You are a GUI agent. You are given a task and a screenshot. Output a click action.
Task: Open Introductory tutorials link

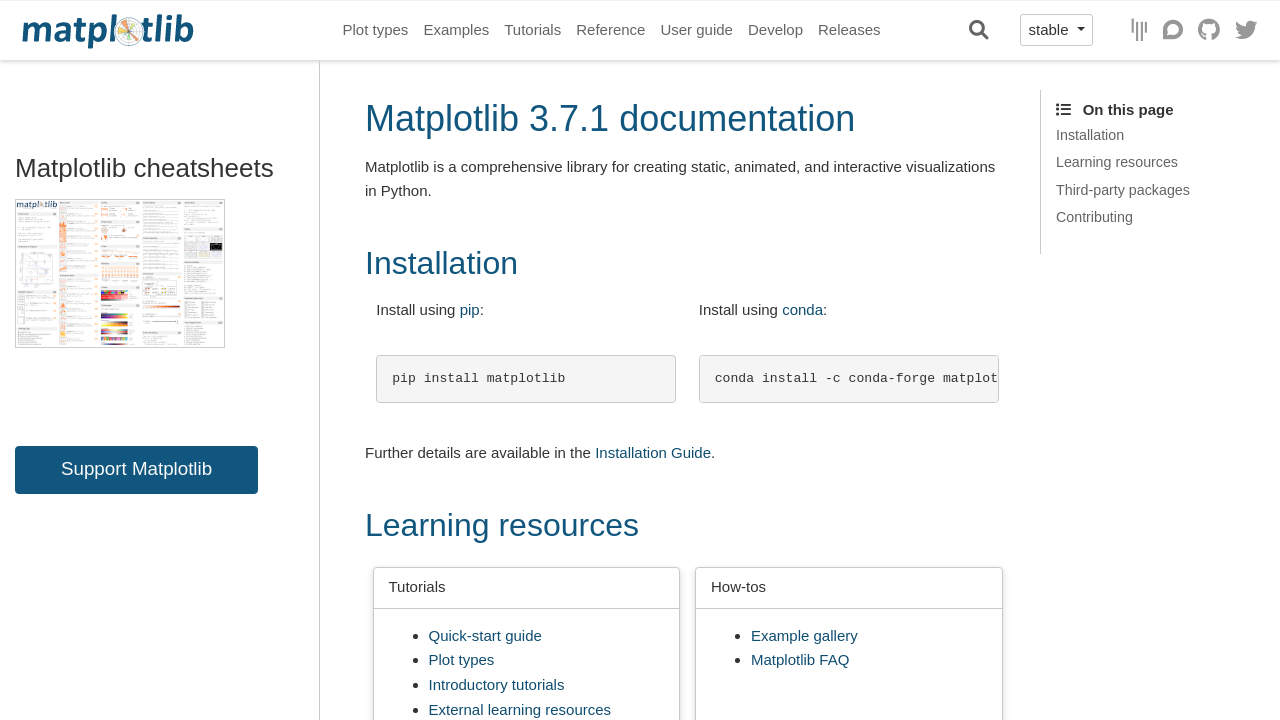[496, 685]
